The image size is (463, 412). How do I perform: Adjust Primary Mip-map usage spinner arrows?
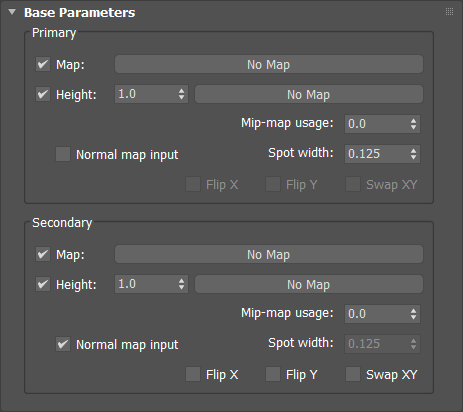[x=413, y=124]
